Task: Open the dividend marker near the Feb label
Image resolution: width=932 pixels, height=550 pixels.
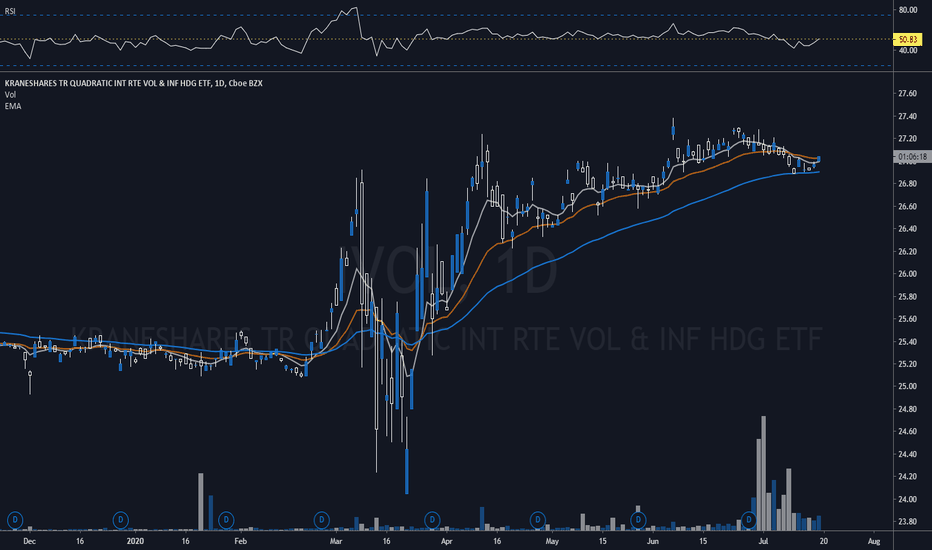Action: (x=226, y=520)
